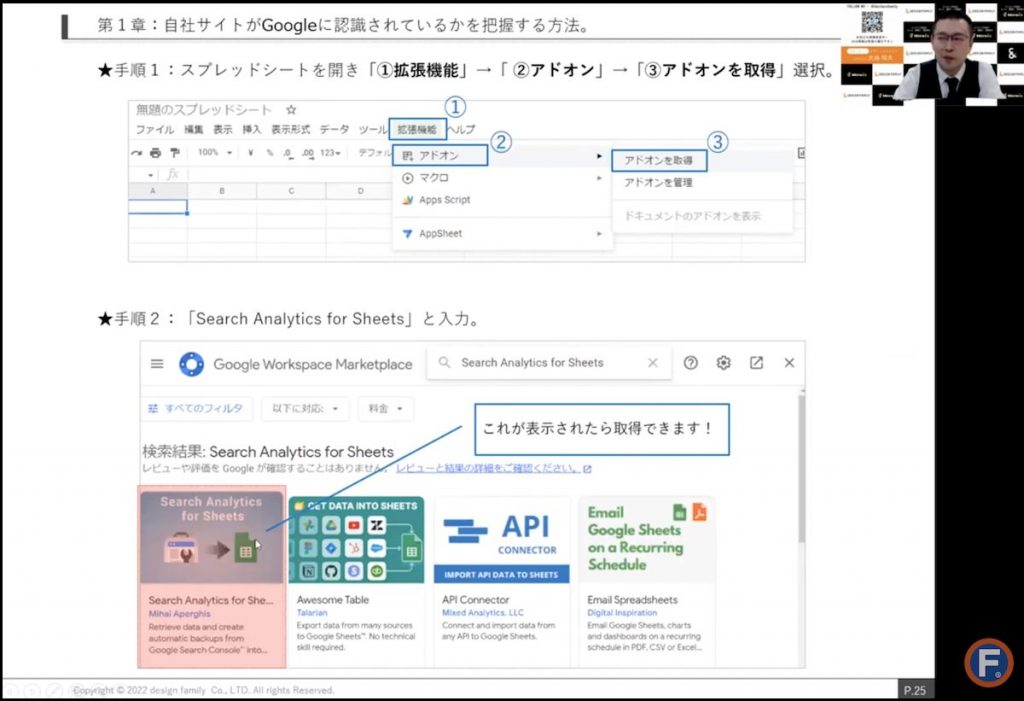Click the presenter webcam thumbnail

(932, 54)
